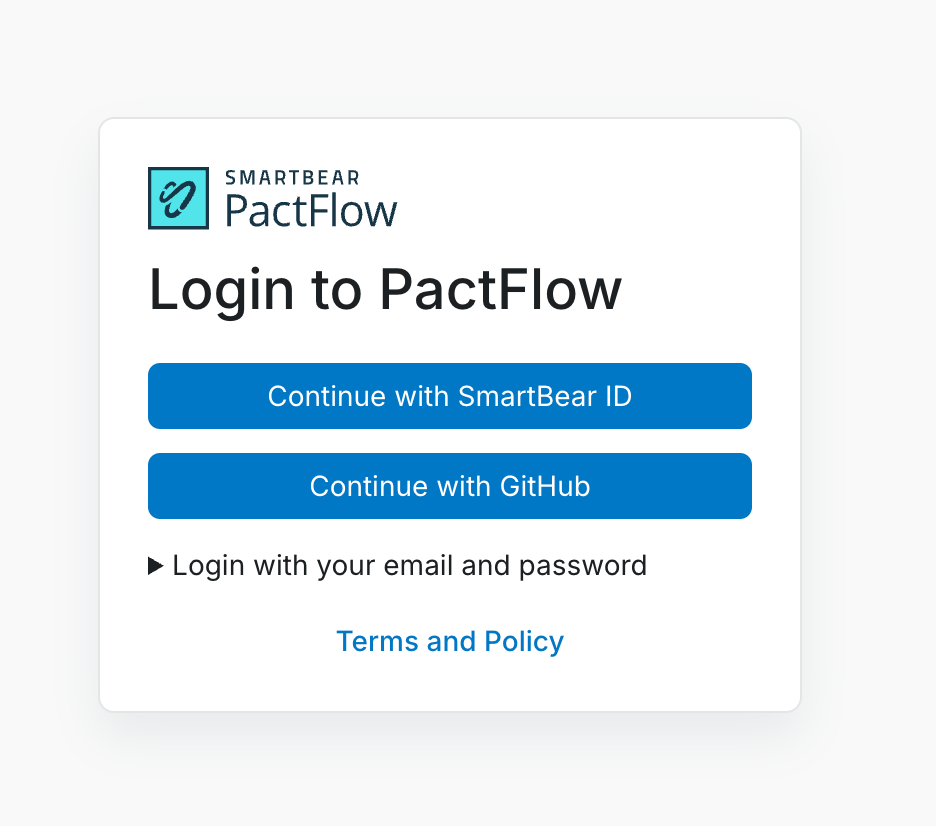Select the PactFlow wordmark next to the logo
The height and width of the screenshot is (826, 936).
point(311,210)
